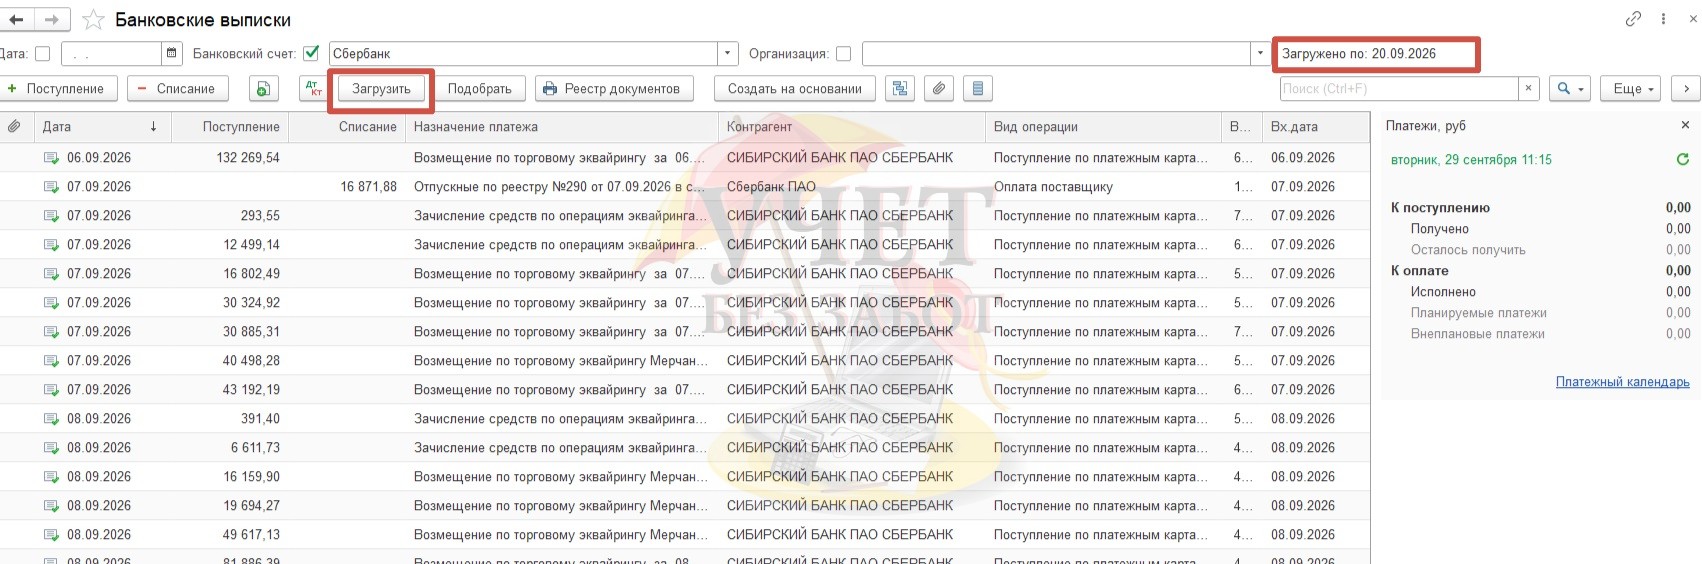The height and width of the screenshot is (564, 1702).
Task: Sort by the Контрагент column header
Action: pos(851,127)
